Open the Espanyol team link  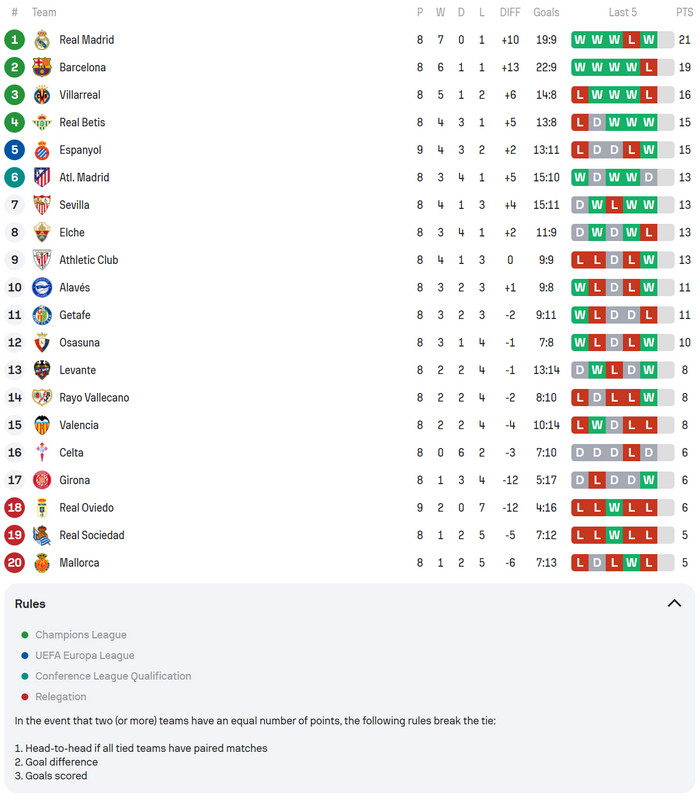(x=80, y=150)
